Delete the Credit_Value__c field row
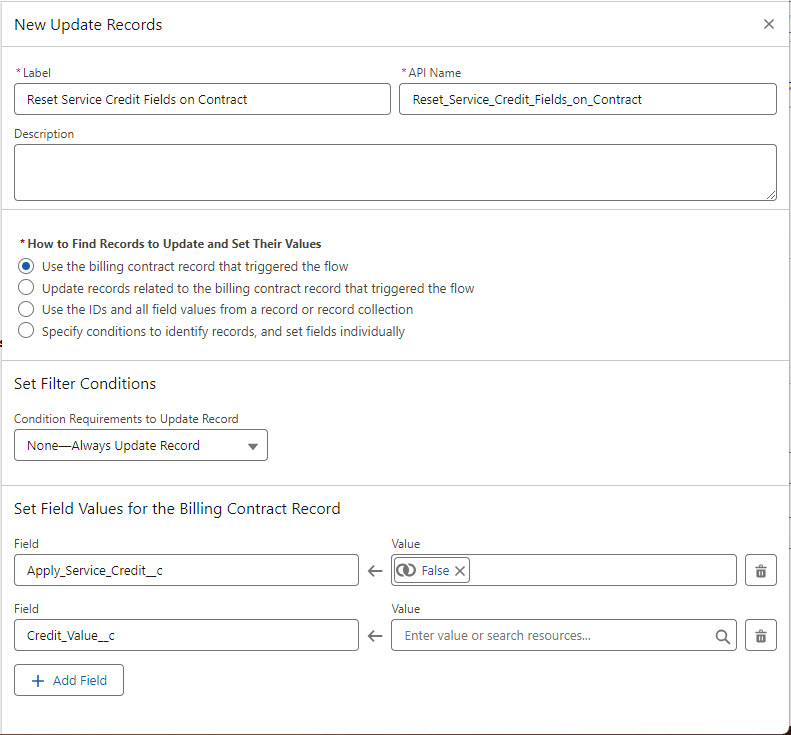 pos(760,635)
